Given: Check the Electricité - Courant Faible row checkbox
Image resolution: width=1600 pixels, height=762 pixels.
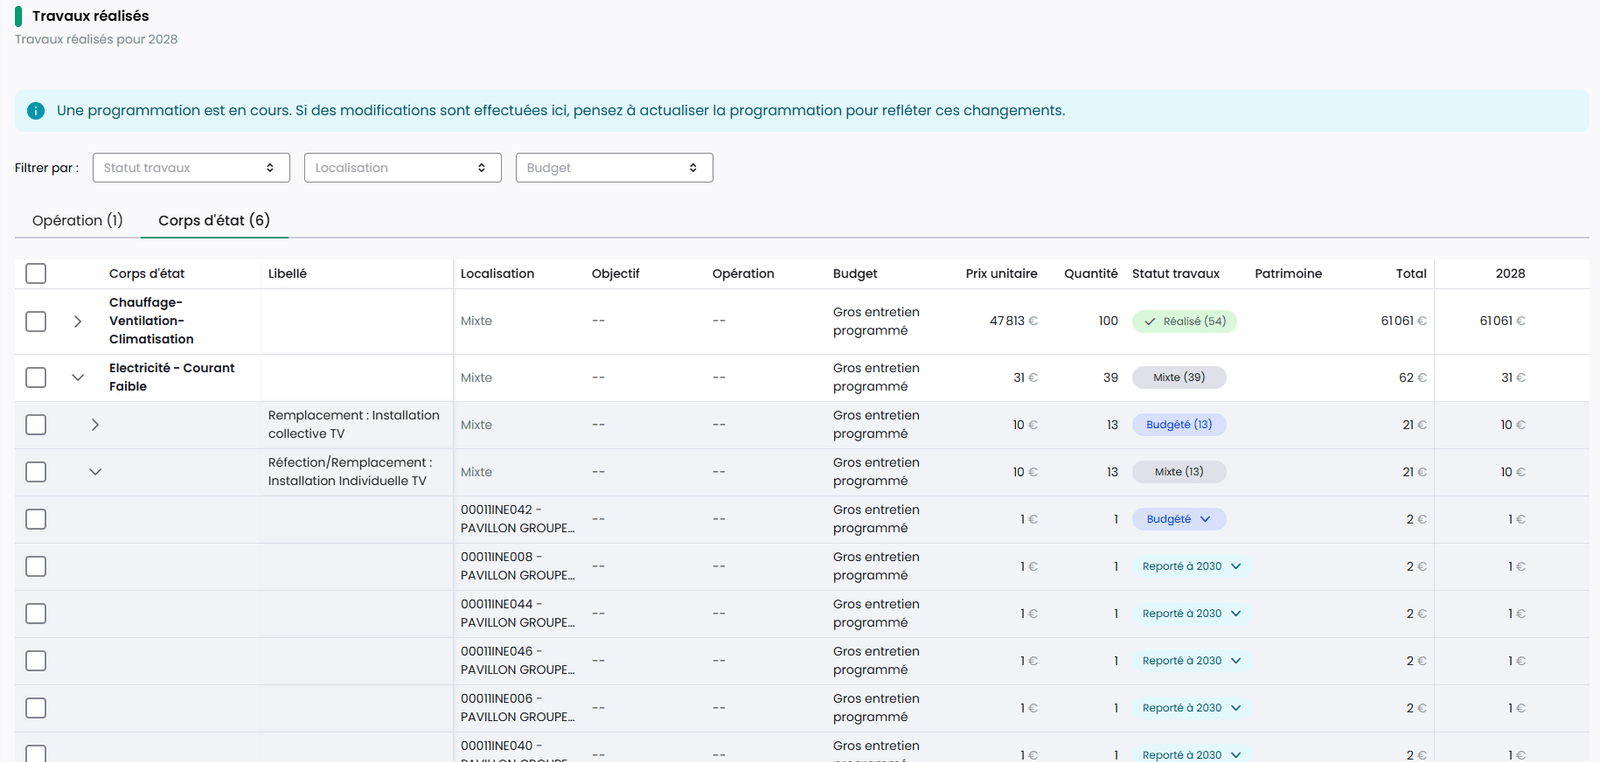Looking at the screenshot, I should (x=36, y=377).
